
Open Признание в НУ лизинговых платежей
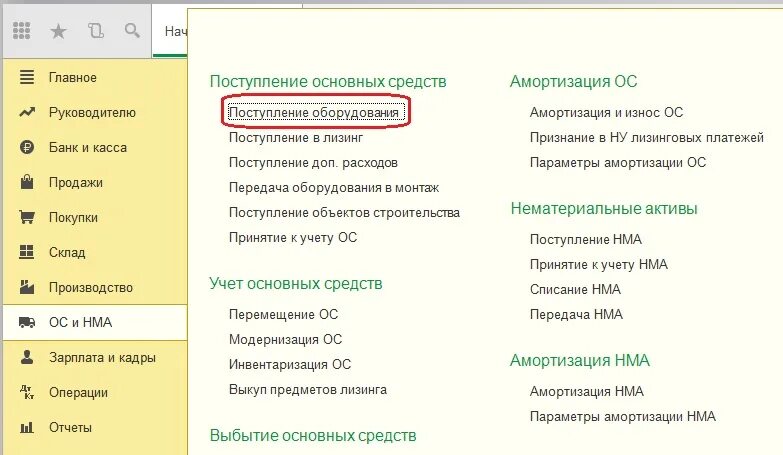tap(647, 137)
